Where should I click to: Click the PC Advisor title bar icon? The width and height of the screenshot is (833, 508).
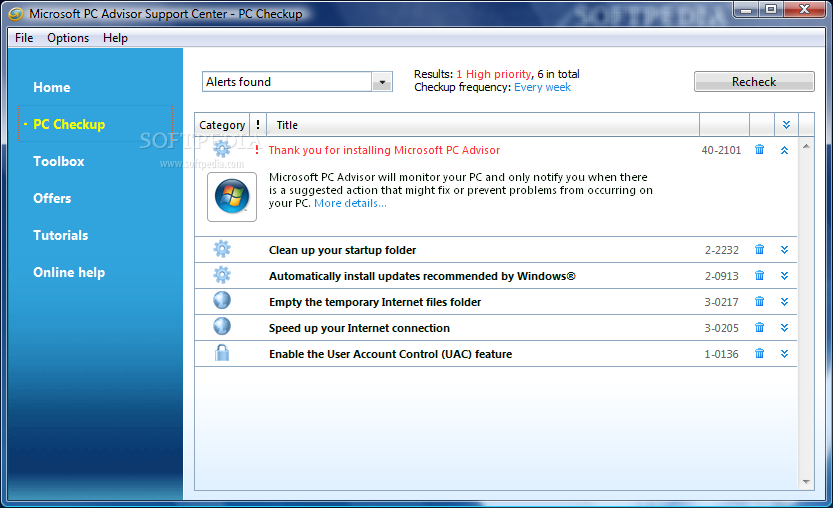pyautogui.click(x=16, y=14)
